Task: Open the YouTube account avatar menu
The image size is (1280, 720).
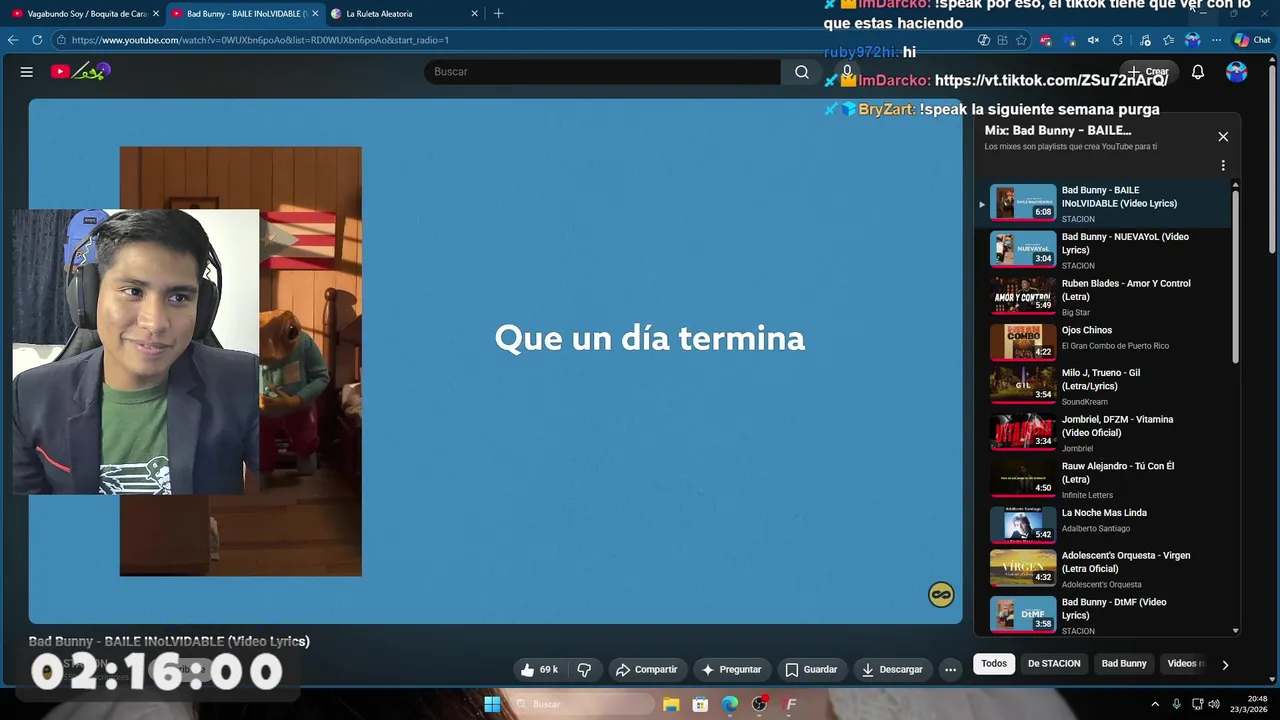Action: (1237, 72)
